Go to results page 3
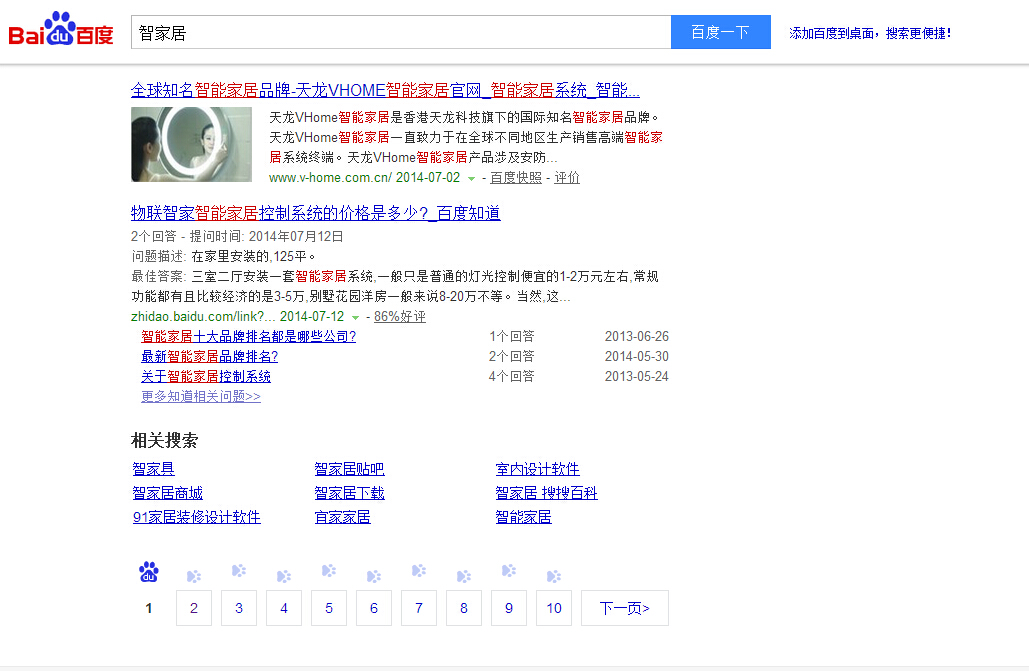Viewport: 1029px width, 671px height. pos(239,608)
